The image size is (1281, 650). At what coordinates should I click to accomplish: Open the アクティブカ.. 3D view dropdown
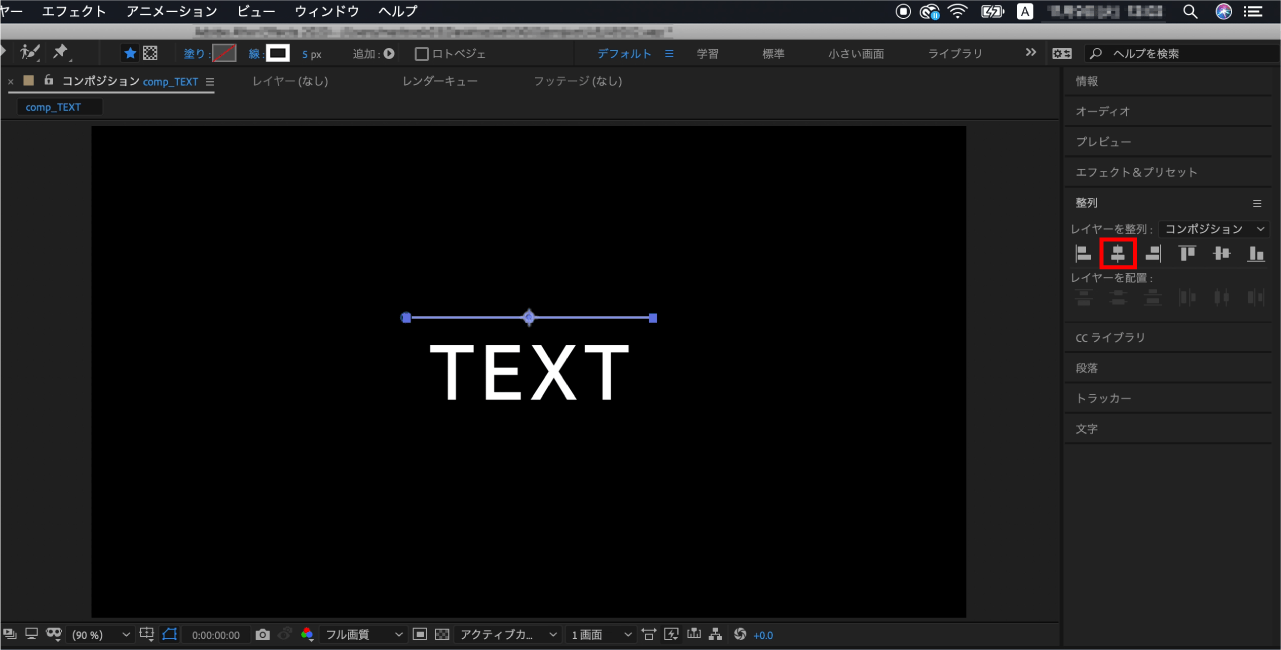[x=509, y=635]
